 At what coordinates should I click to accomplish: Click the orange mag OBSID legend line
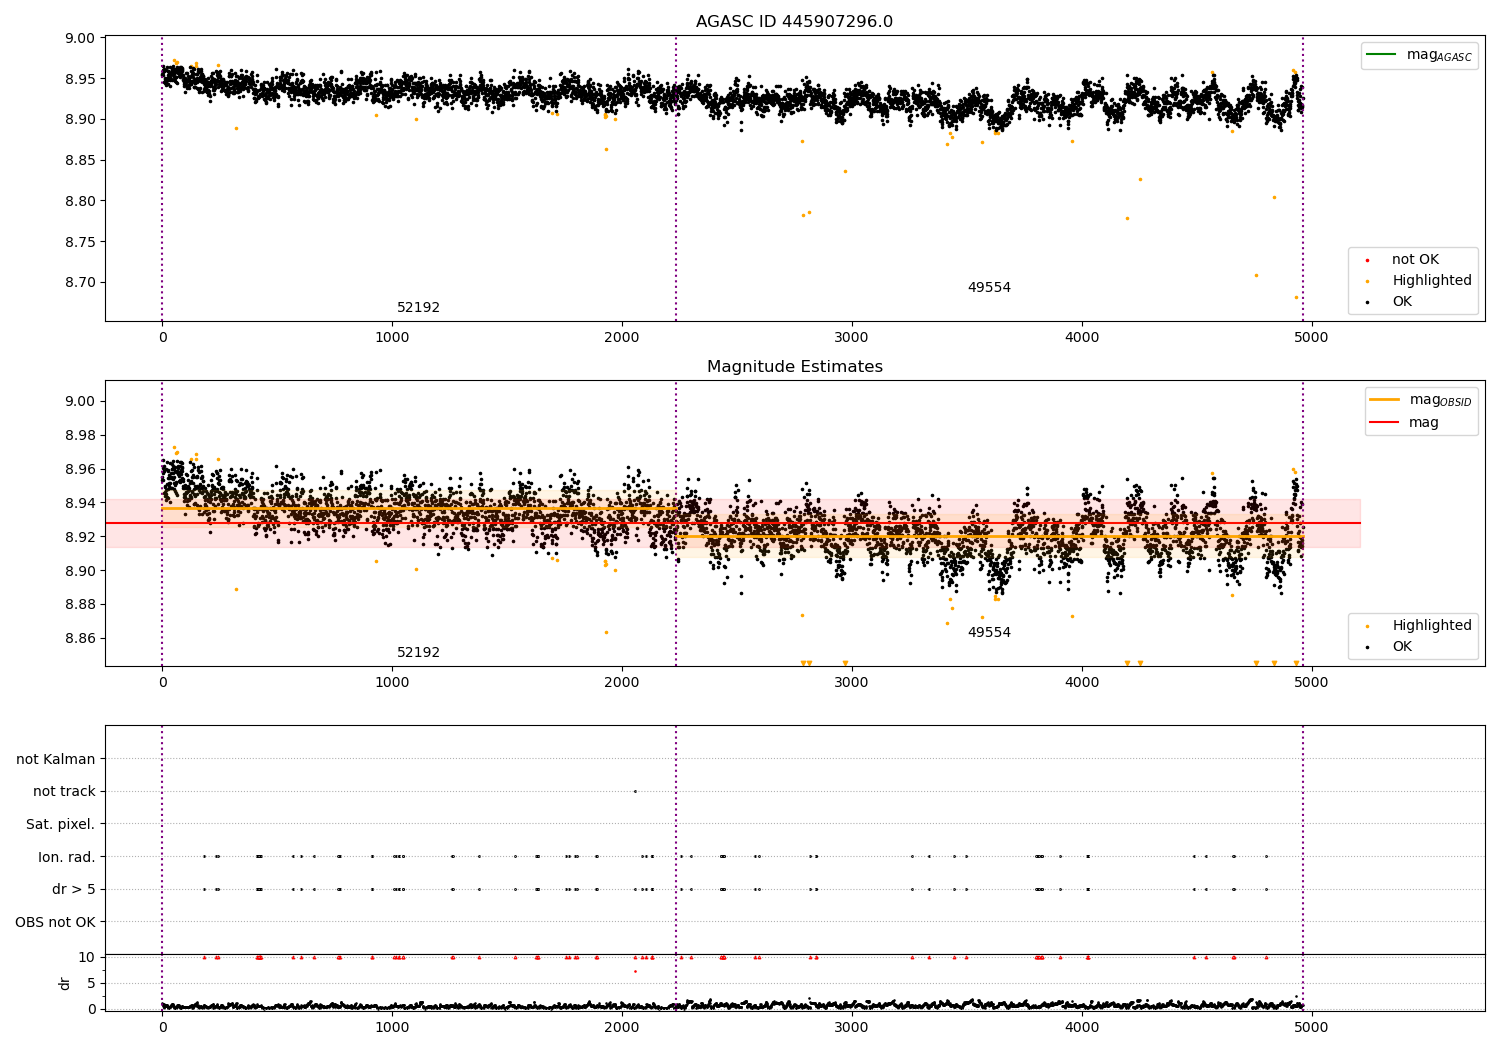tap(1385, 399)
